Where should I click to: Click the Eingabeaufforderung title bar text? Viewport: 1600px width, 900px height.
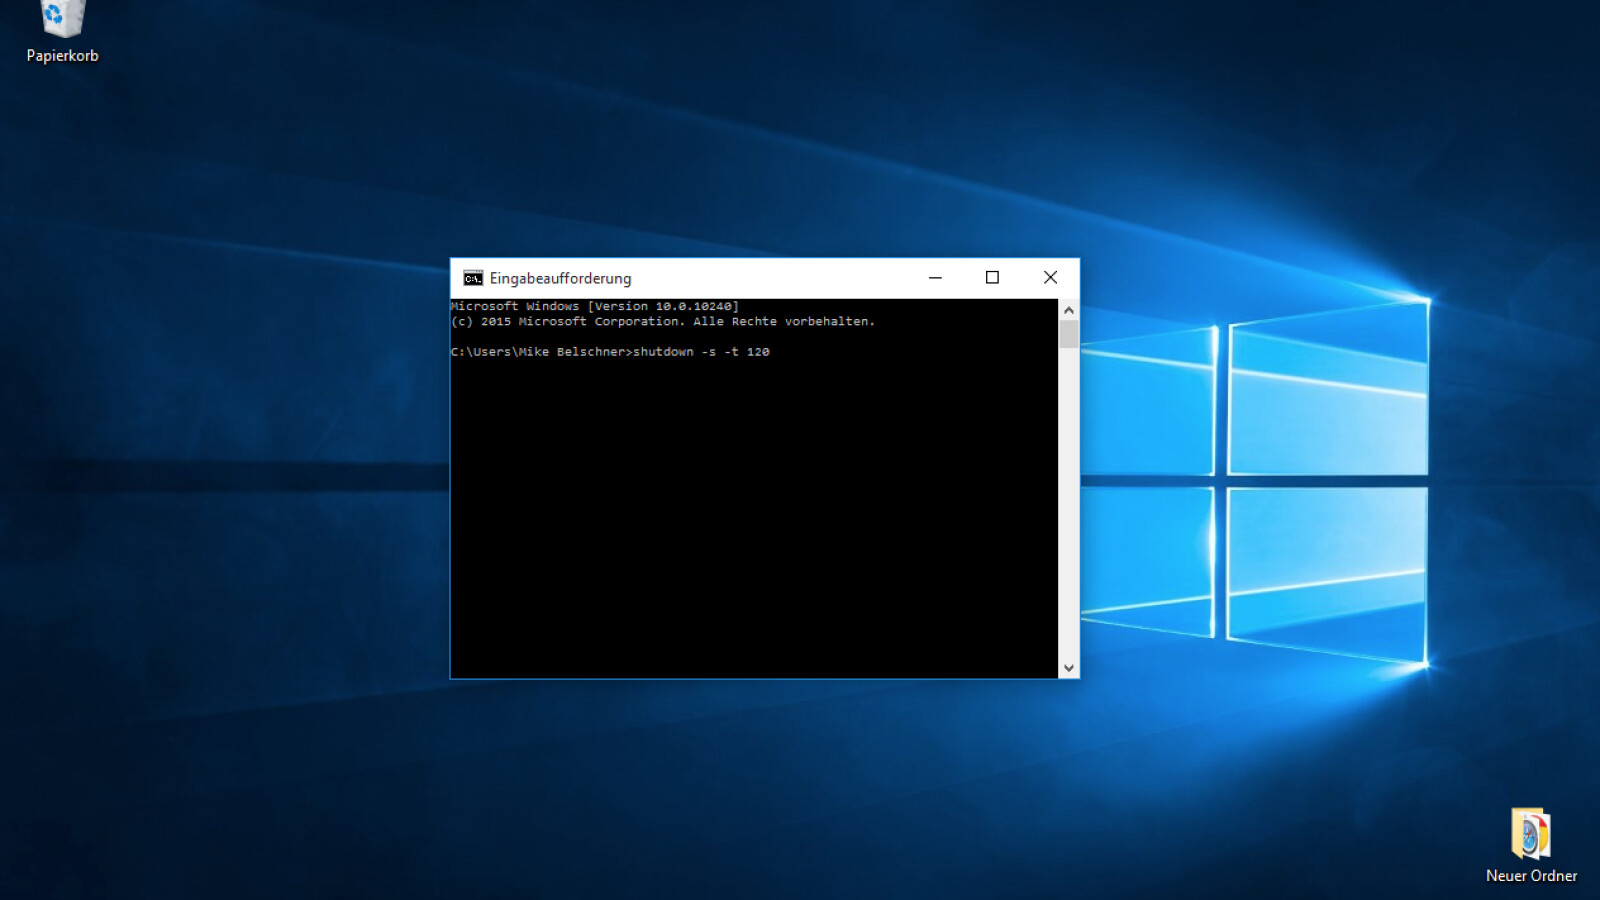tap(560, 278)
